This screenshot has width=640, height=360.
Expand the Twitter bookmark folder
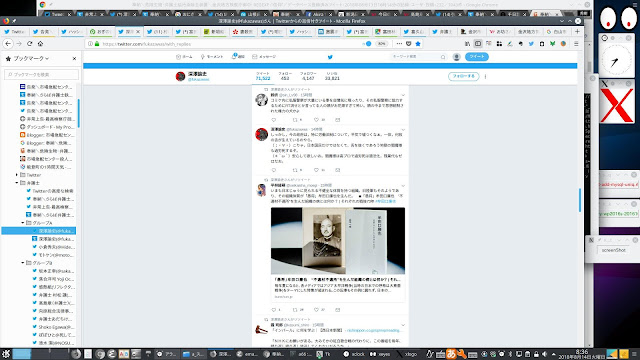click(x=17, y=175)
